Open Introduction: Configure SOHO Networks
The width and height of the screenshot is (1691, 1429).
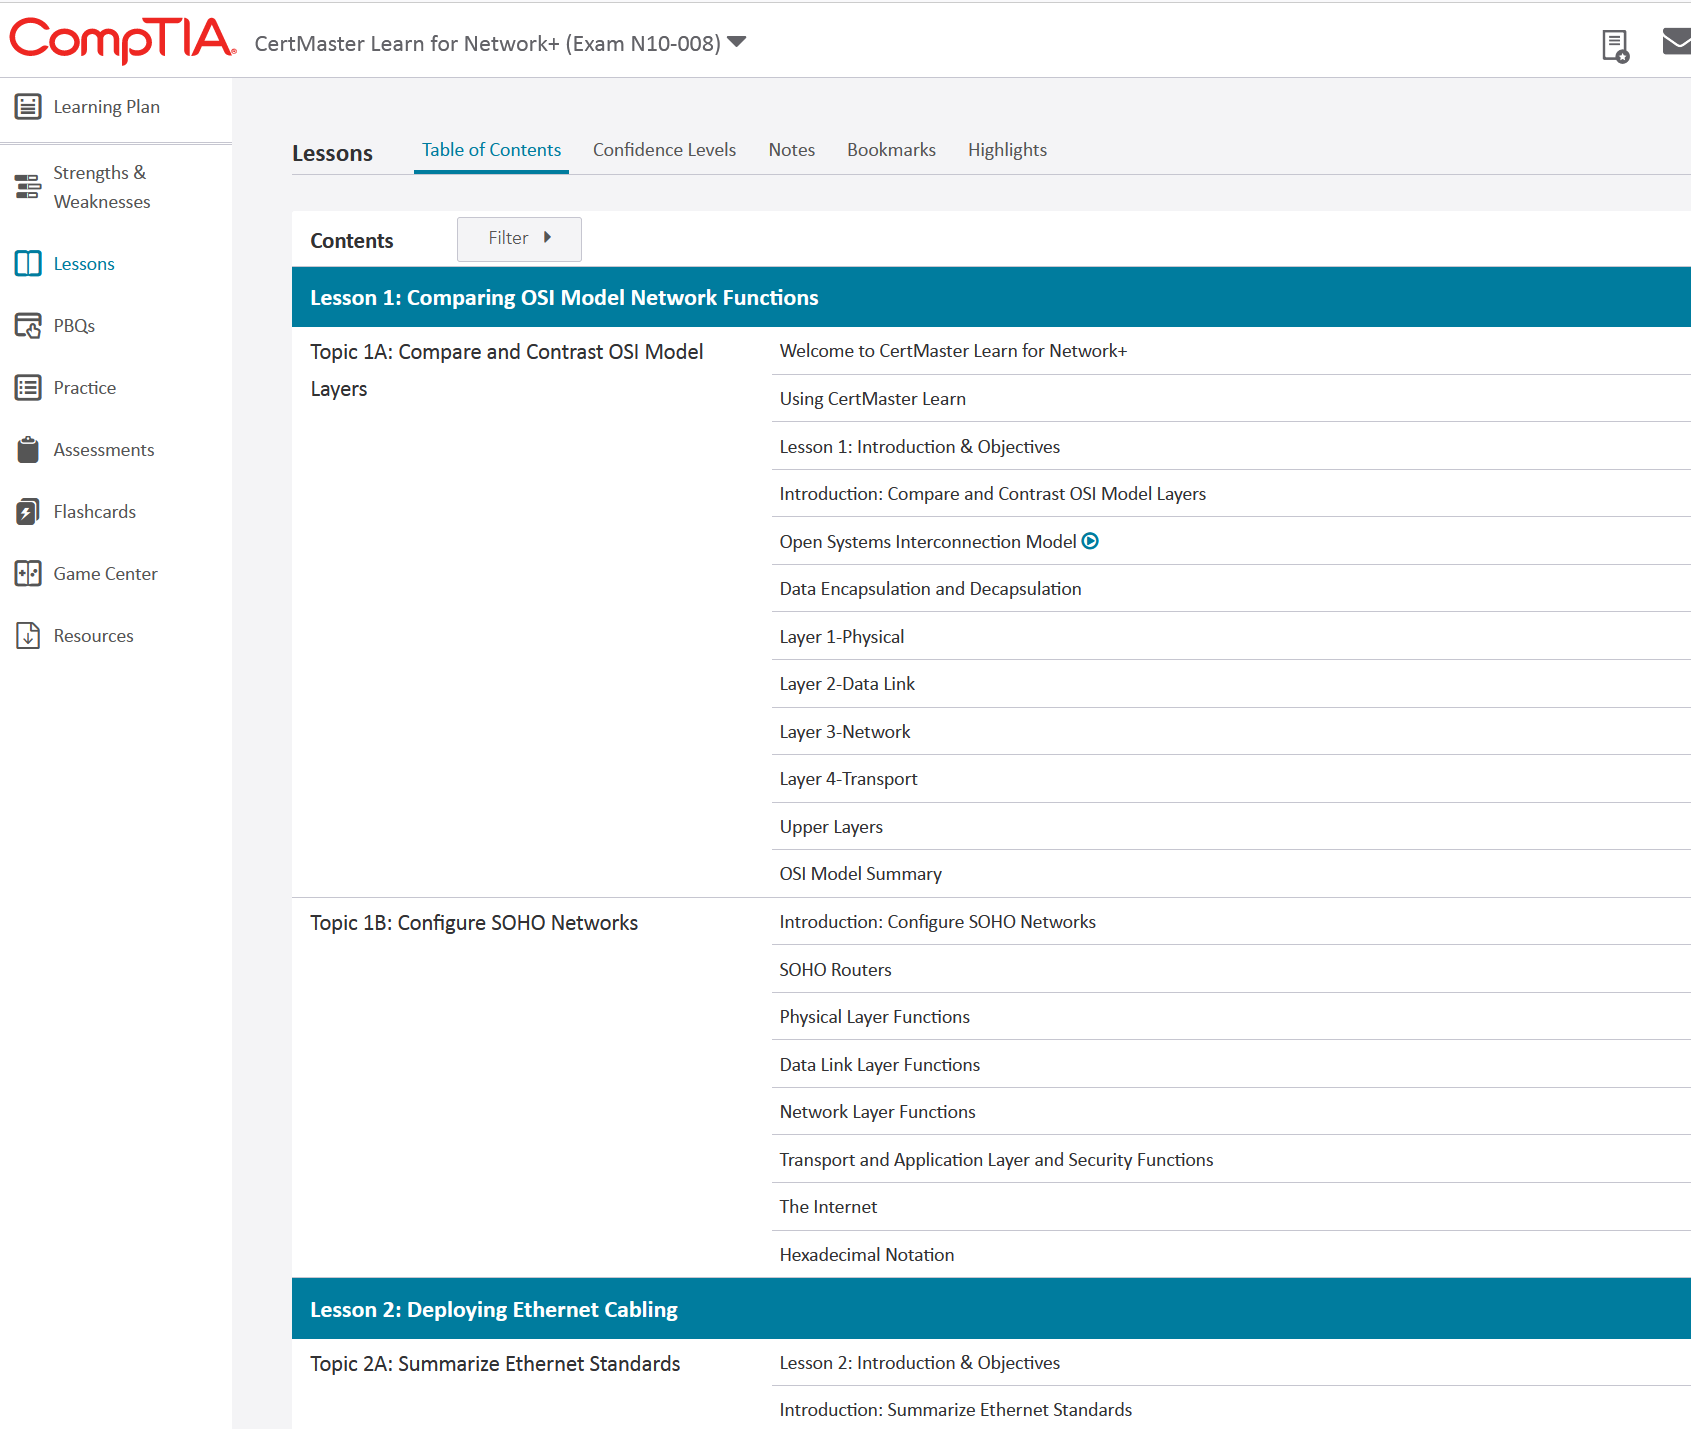point(937,922)
